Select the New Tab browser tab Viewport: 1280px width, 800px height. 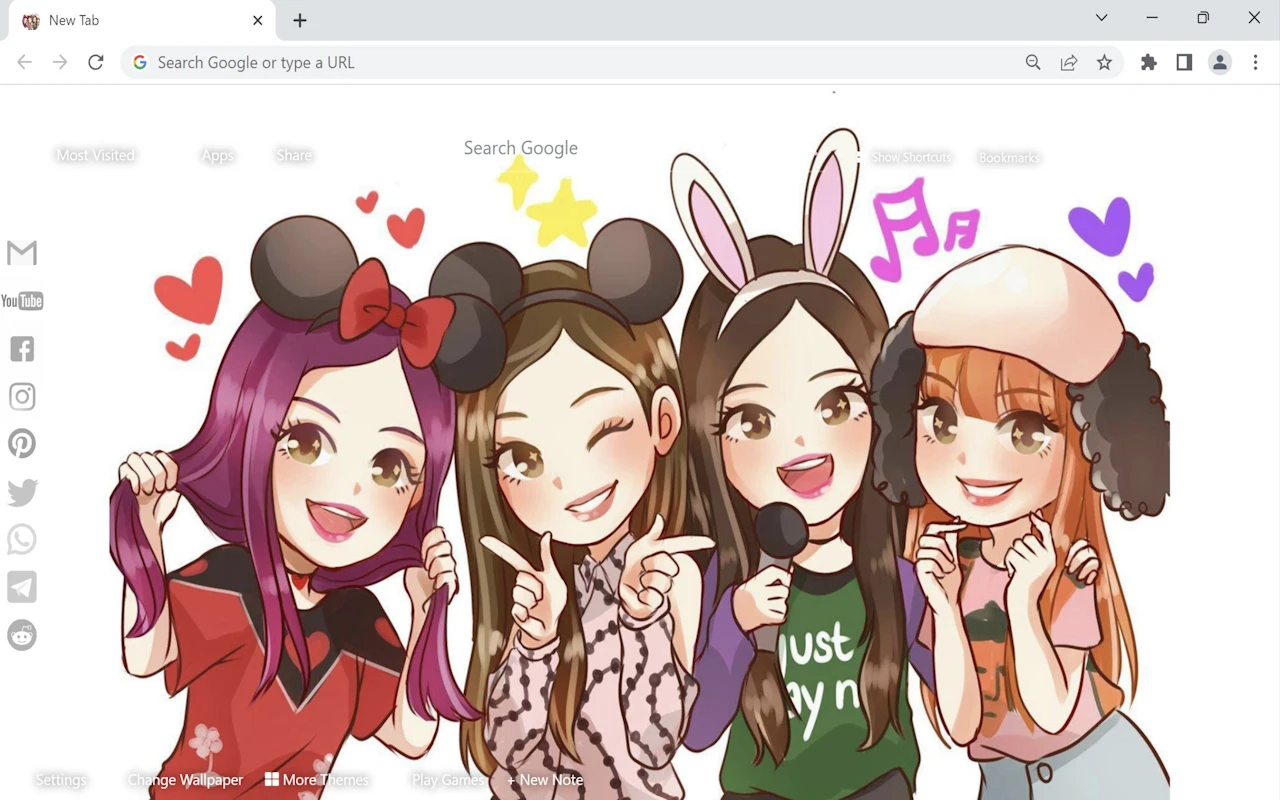point(143,20)
